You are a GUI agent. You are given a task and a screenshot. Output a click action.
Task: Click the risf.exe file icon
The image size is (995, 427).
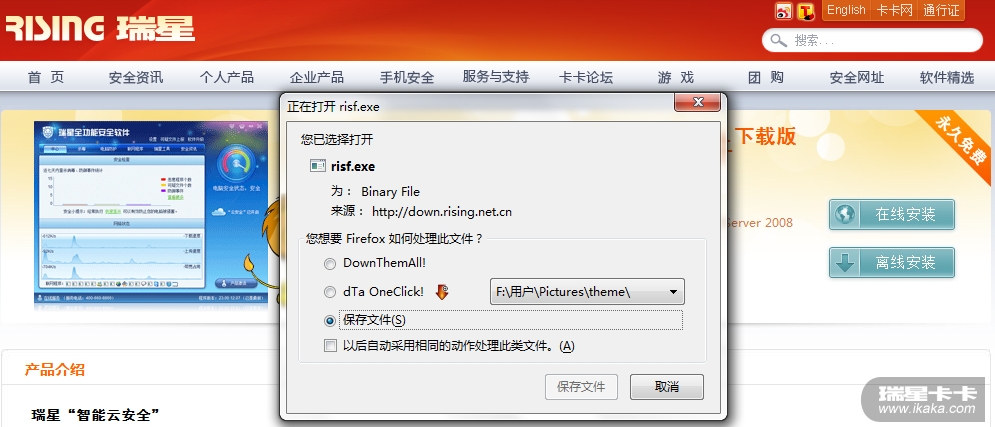pos(317,166)
